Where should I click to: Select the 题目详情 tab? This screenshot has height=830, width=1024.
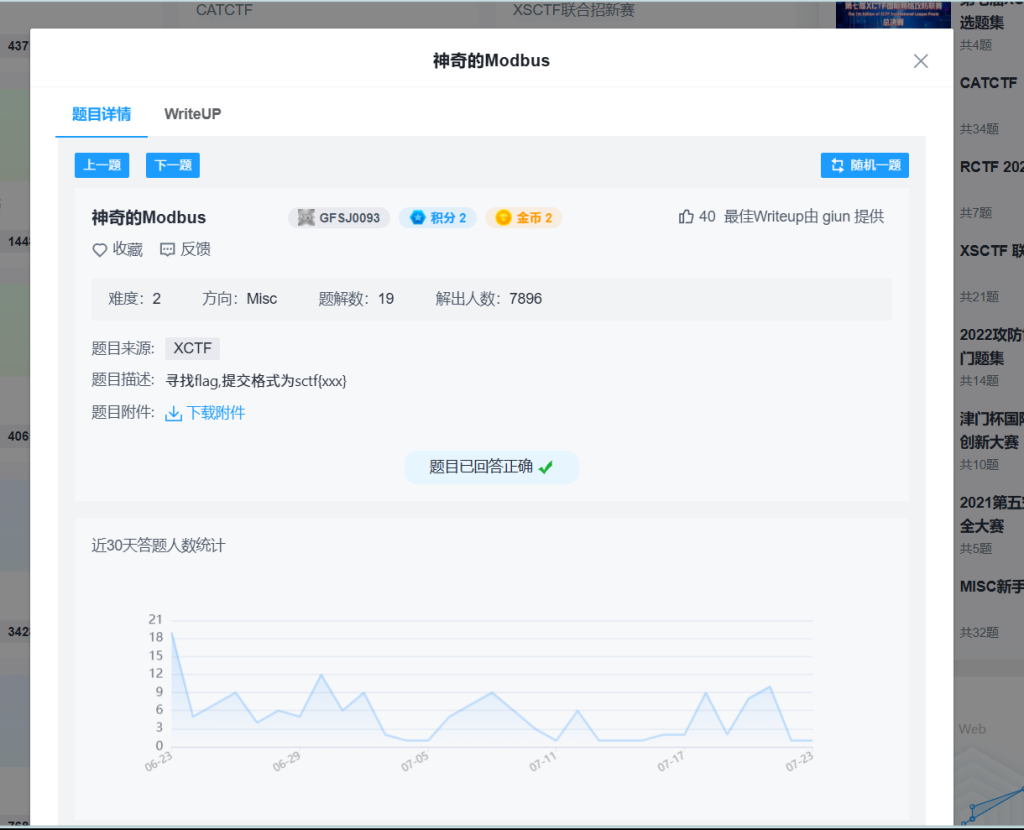pyautogui.click(x=101, y=114)
